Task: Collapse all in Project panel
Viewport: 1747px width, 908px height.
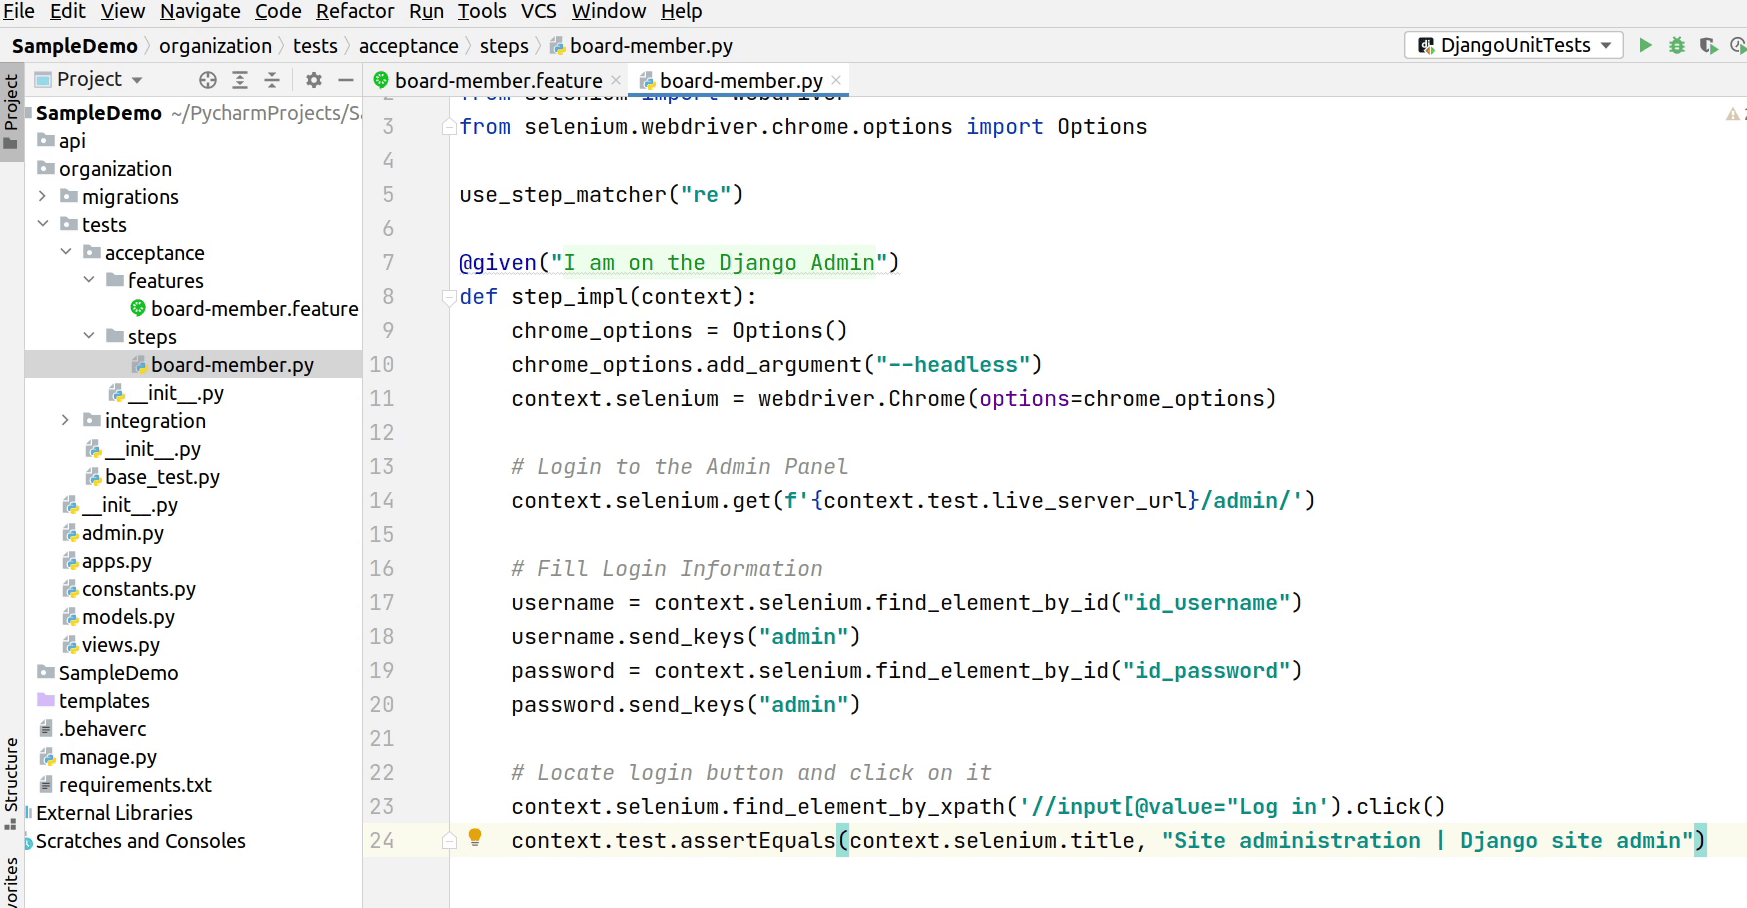Action: tap(272, 80)
